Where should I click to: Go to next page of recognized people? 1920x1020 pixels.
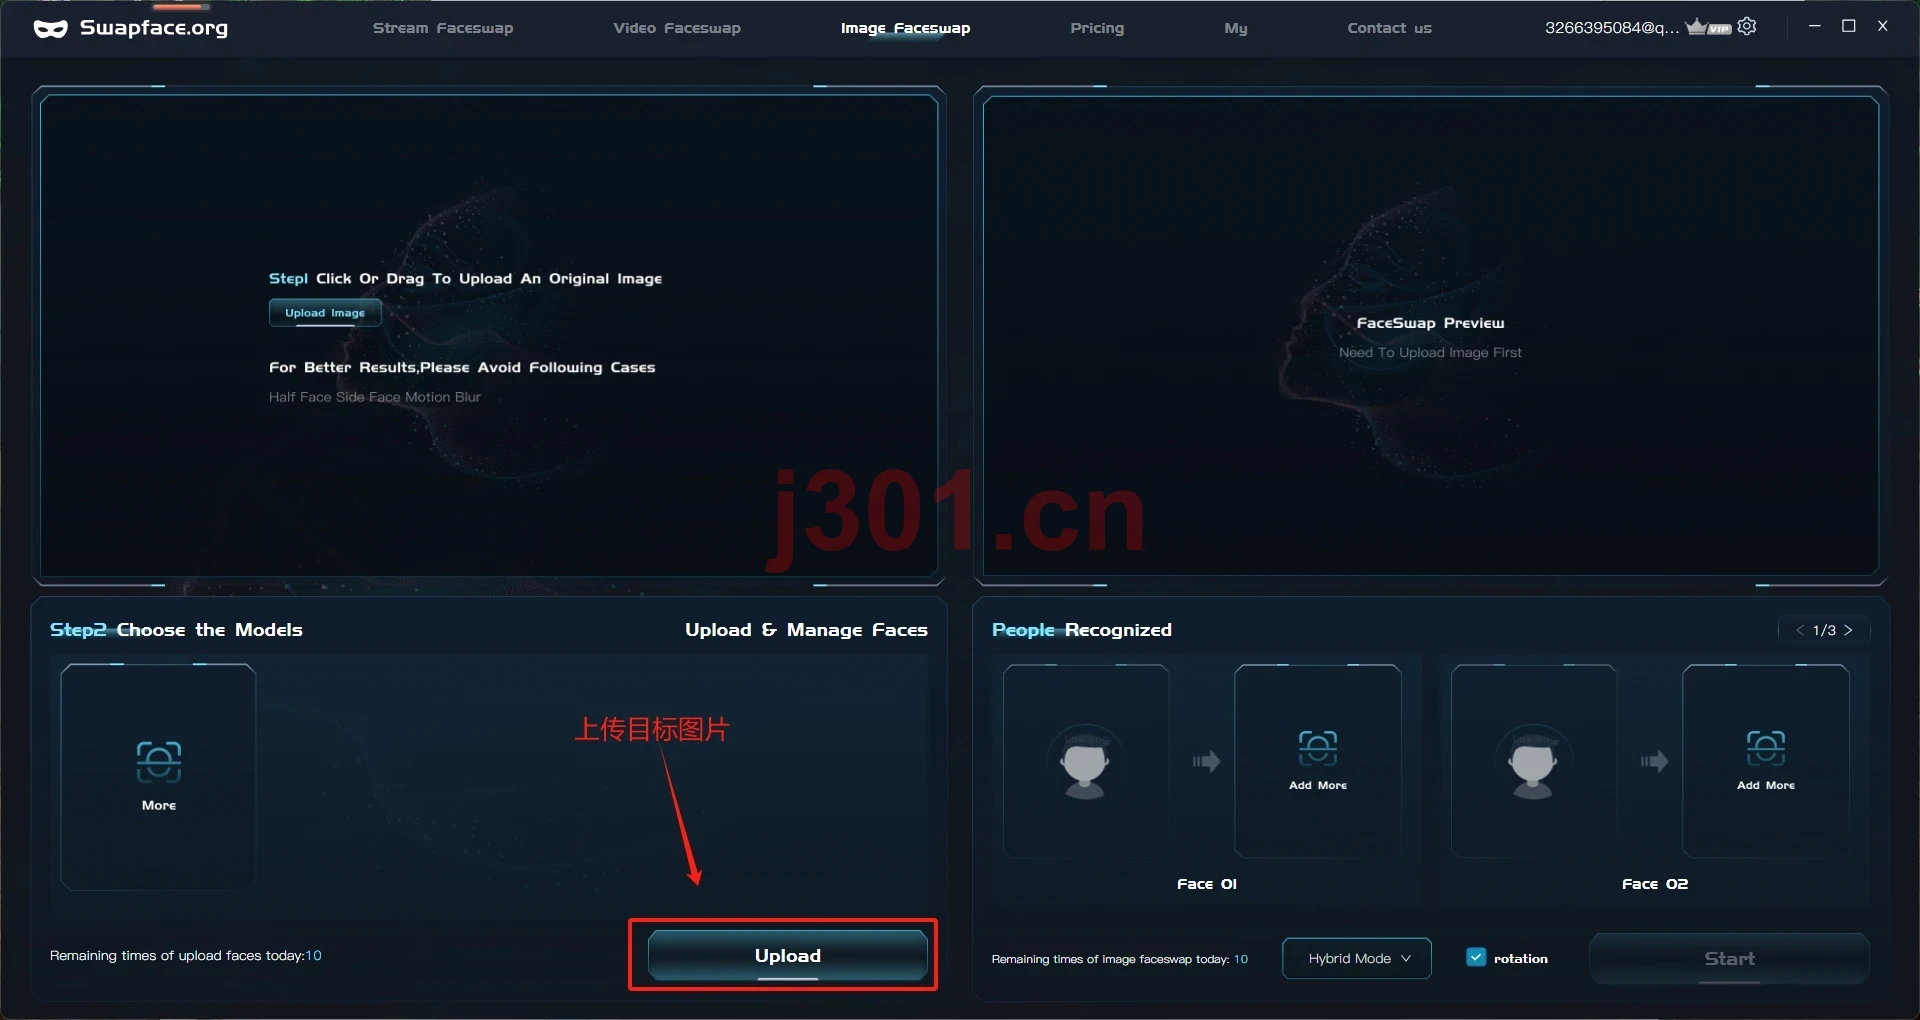click(x=1849, y=630)
